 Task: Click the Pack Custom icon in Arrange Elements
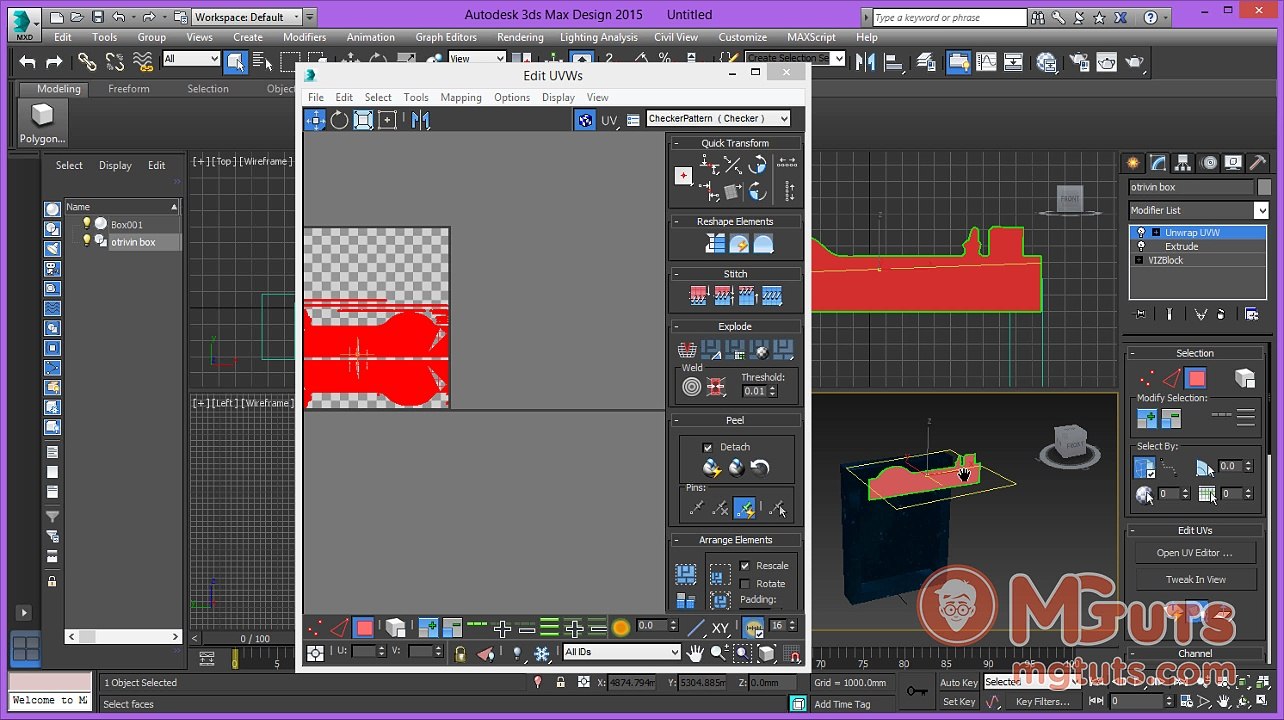point(685,574)
